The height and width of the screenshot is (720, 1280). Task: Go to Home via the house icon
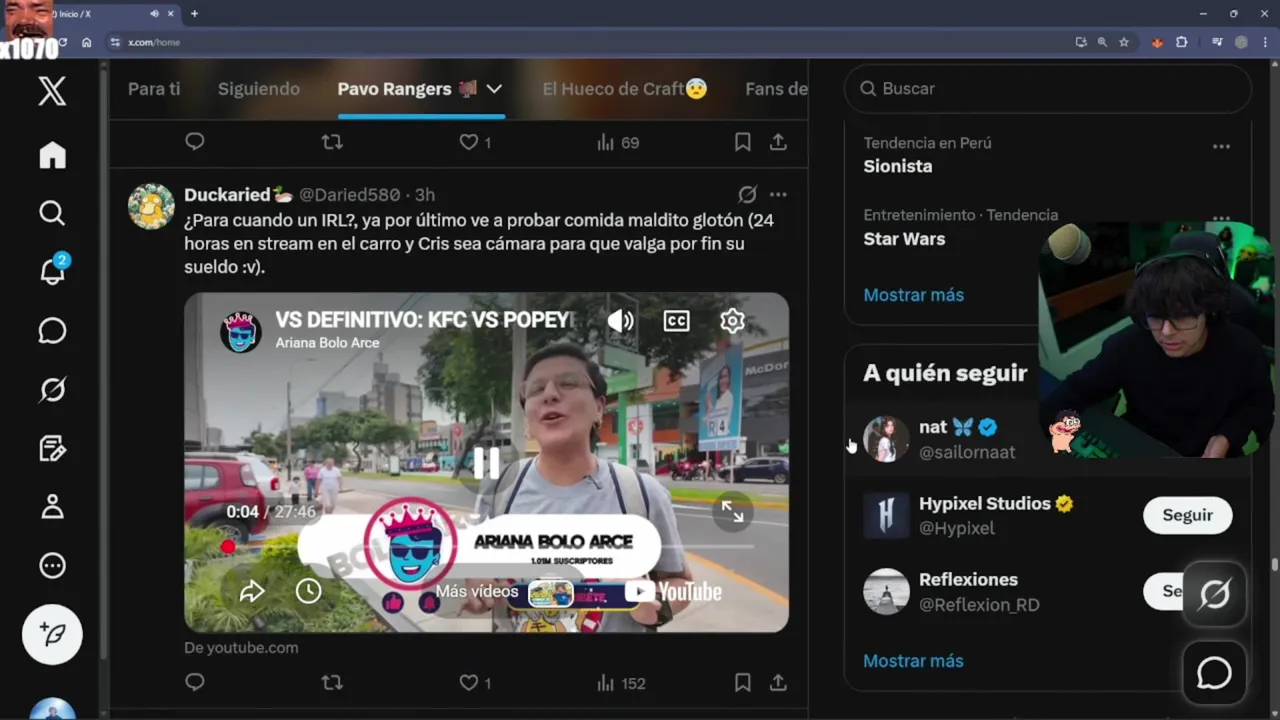pos(52,155)
